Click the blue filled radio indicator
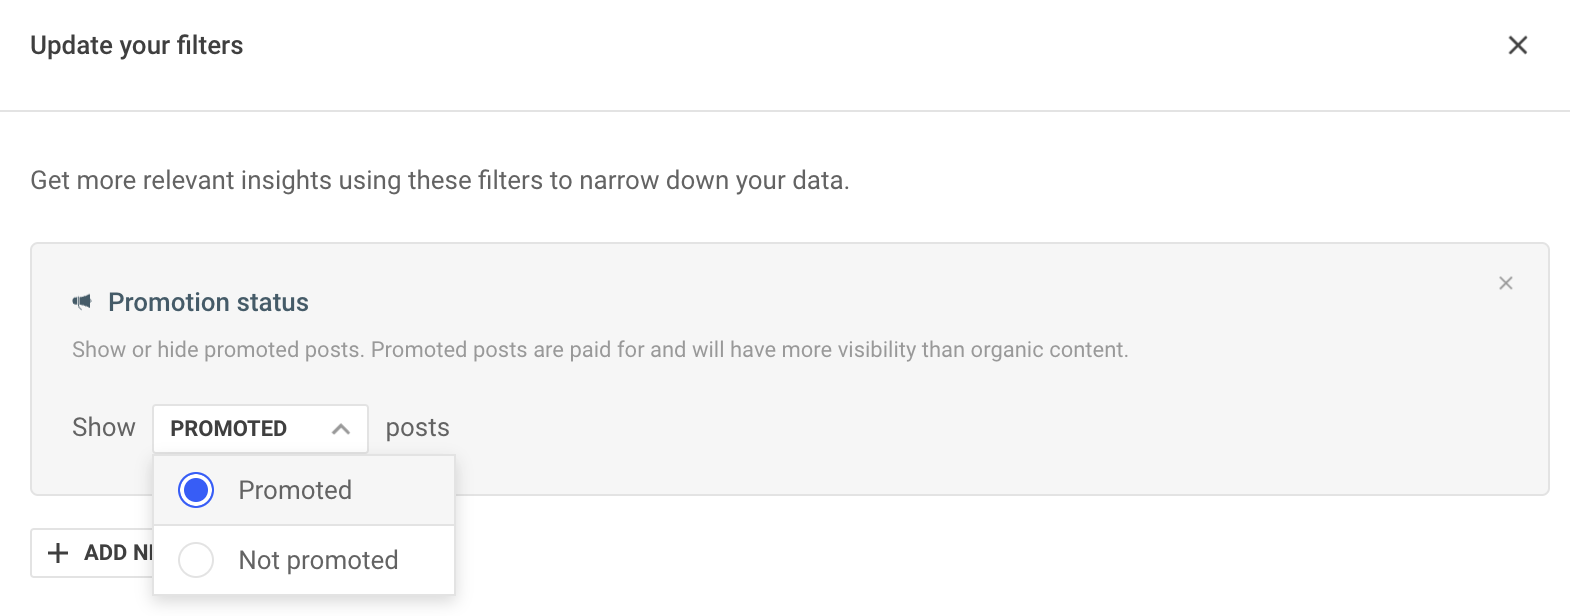1570x616 pixels. (x=196, y=490)
